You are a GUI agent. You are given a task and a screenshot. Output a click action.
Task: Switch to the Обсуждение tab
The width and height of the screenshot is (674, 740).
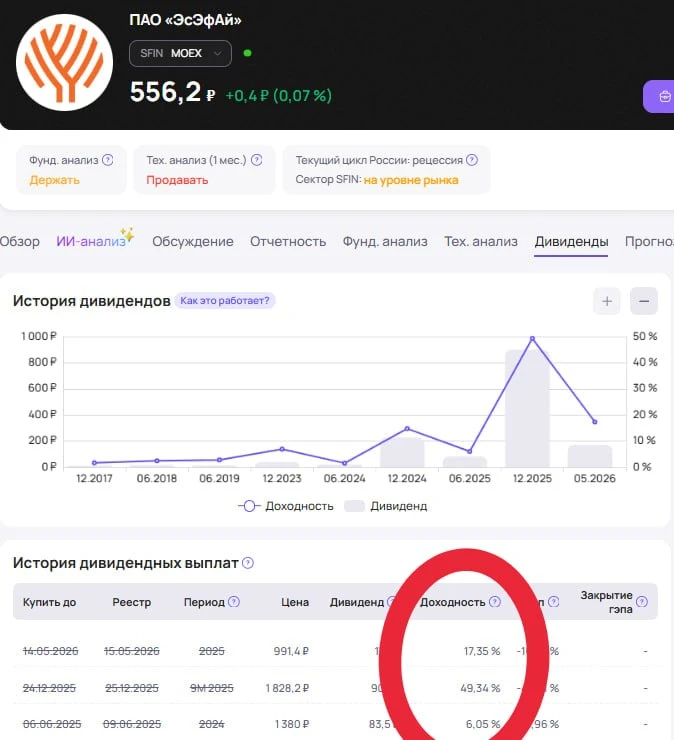193,241
